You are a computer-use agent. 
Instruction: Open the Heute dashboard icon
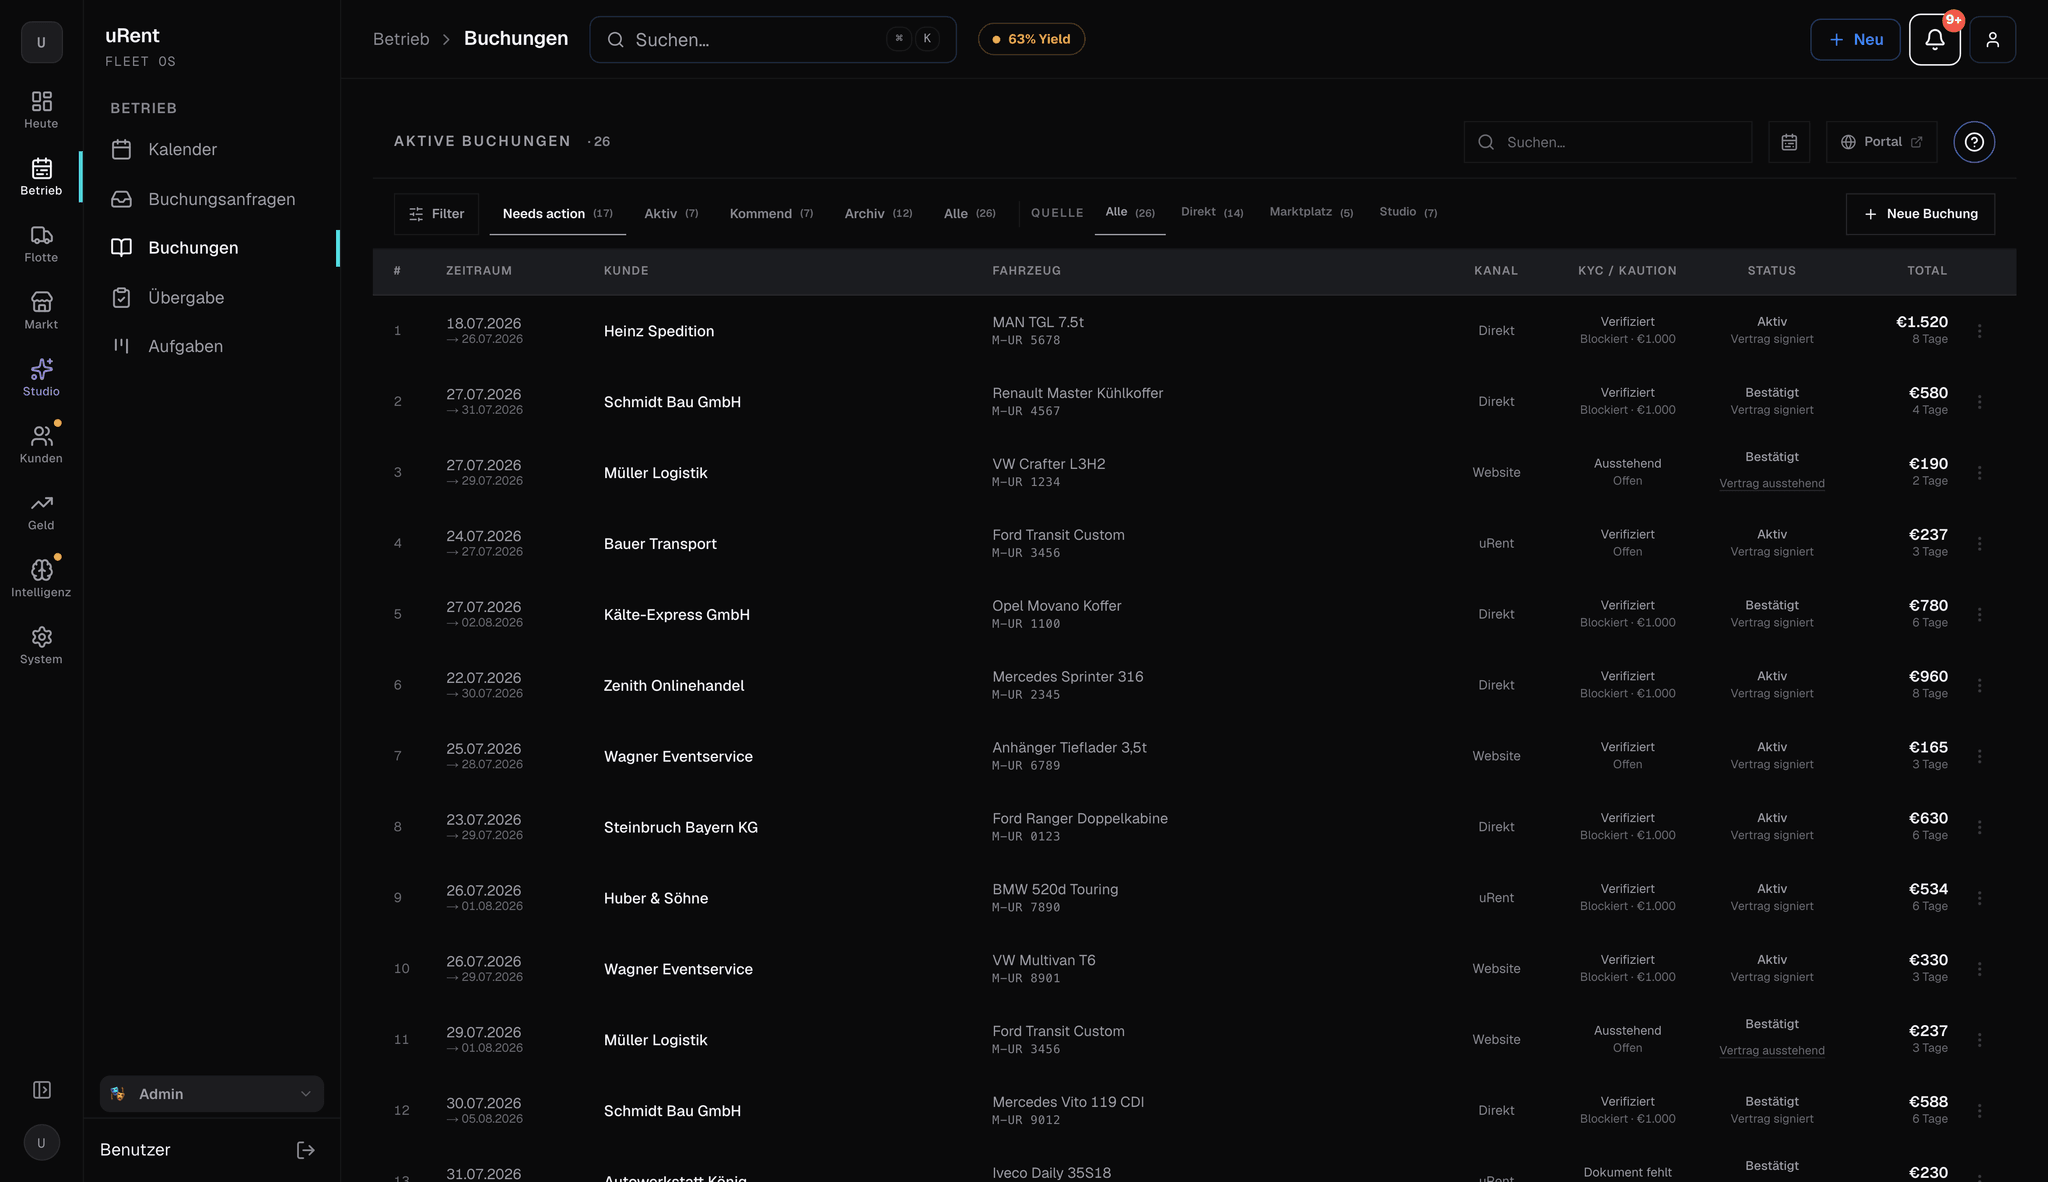(x=41, y=109)
